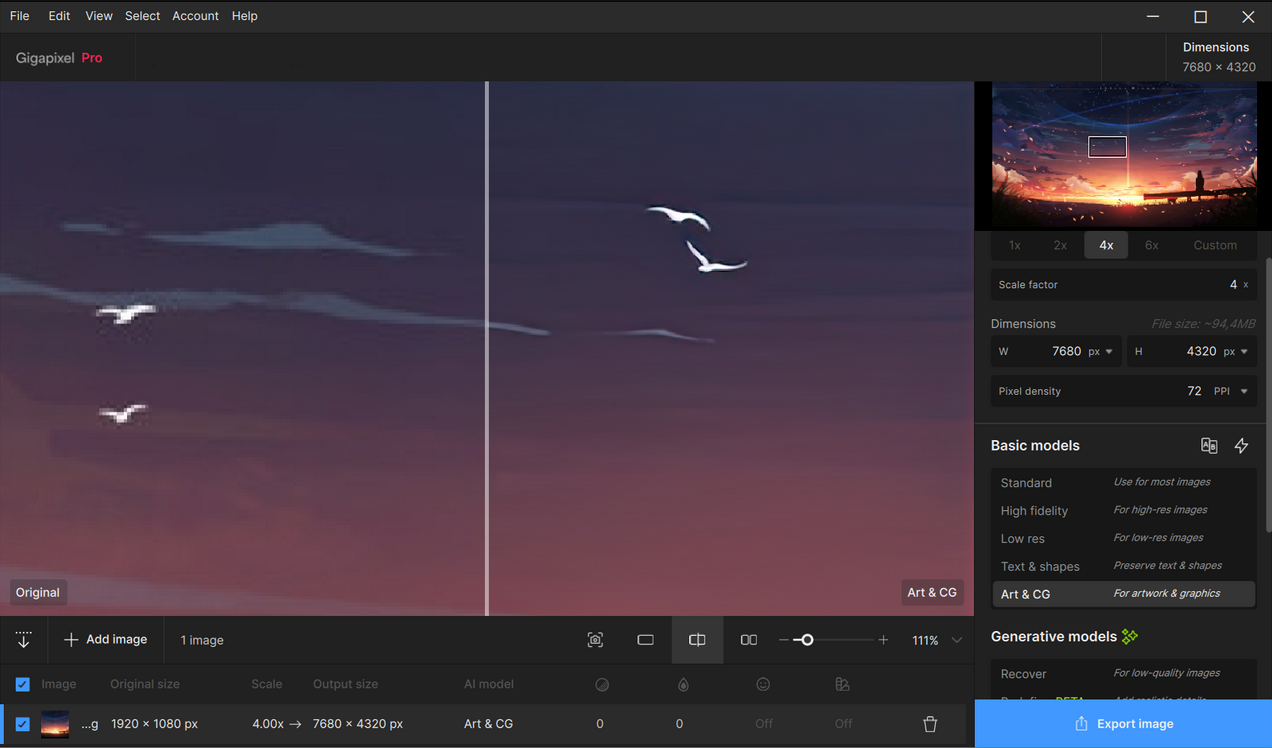
Task: Select the split view layout icon
Action: point(697,640)
